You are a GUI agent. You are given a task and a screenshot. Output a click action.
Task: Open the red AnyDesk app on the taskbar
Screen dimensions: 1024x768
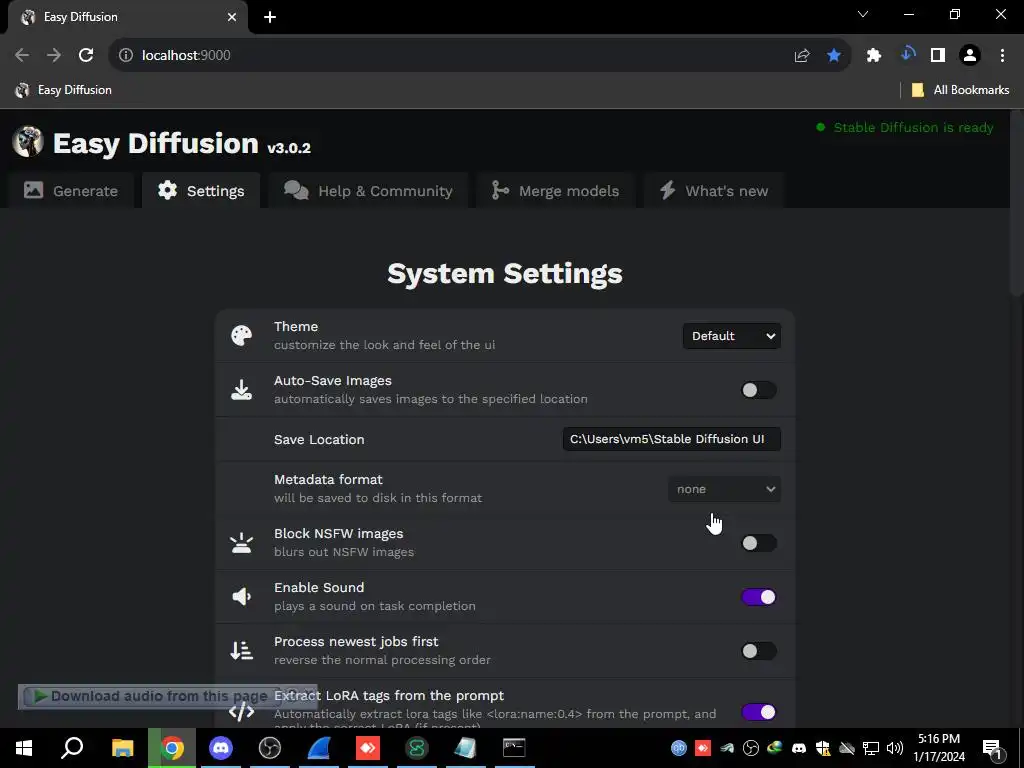(x=368, y=748)
